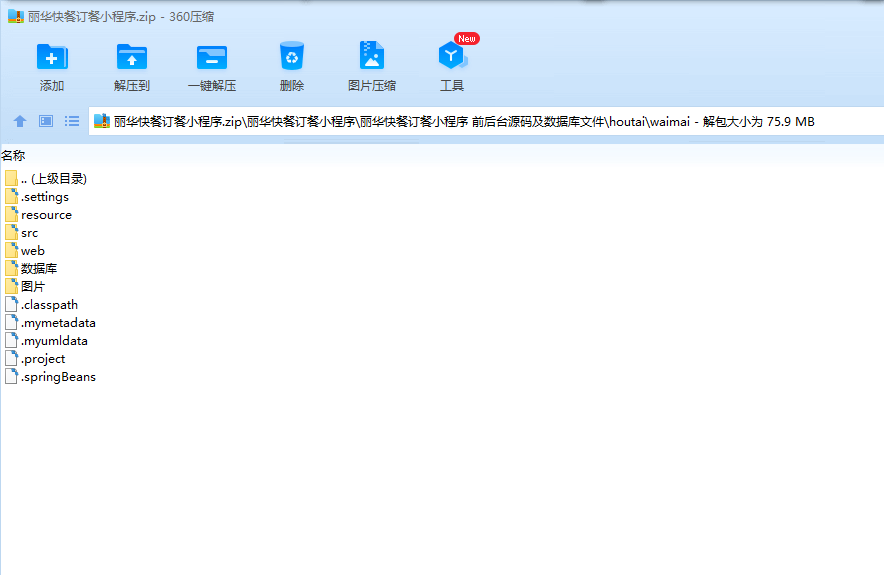Click the New badge on 工具

[467, 38]
